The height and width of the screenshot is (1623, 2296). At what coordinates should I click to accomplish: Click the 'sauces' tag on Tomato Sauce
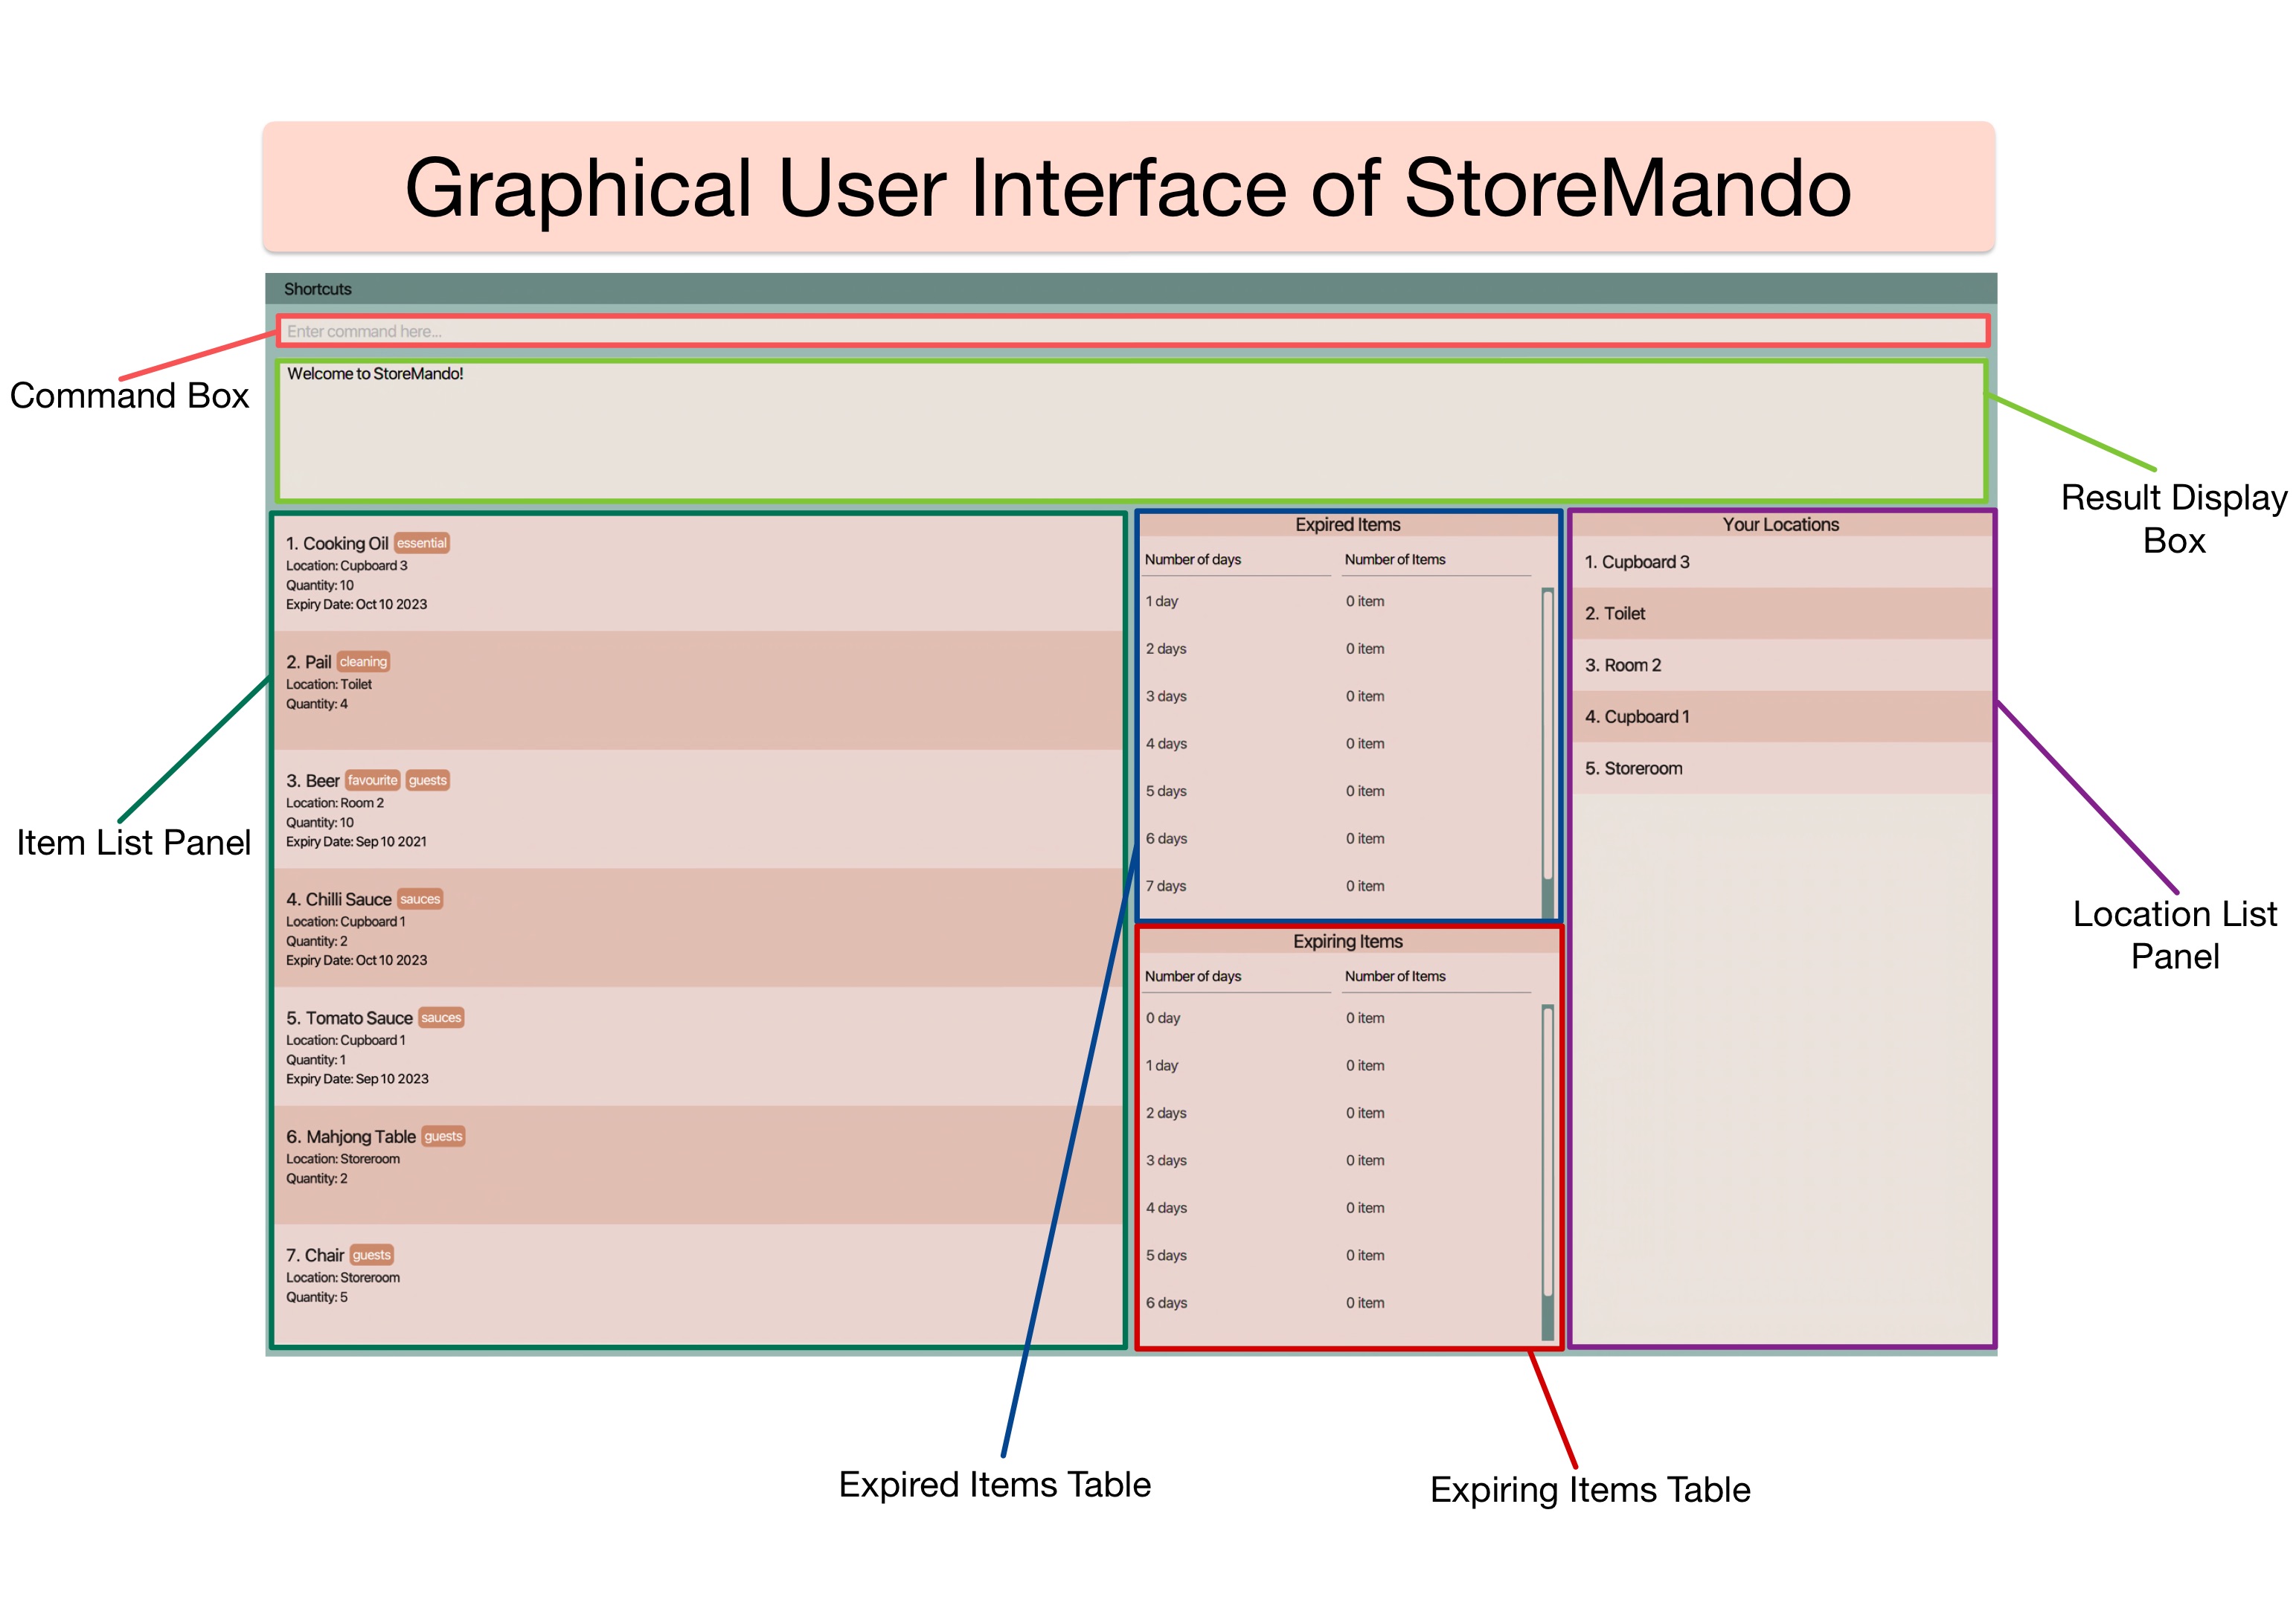[x=441, y=1018]
